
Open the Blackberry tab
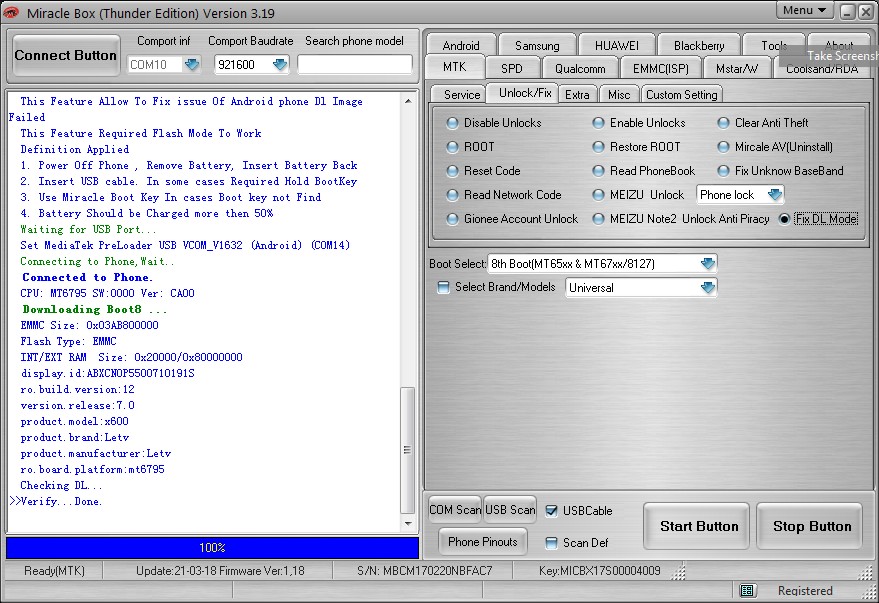tap(699, 45)
